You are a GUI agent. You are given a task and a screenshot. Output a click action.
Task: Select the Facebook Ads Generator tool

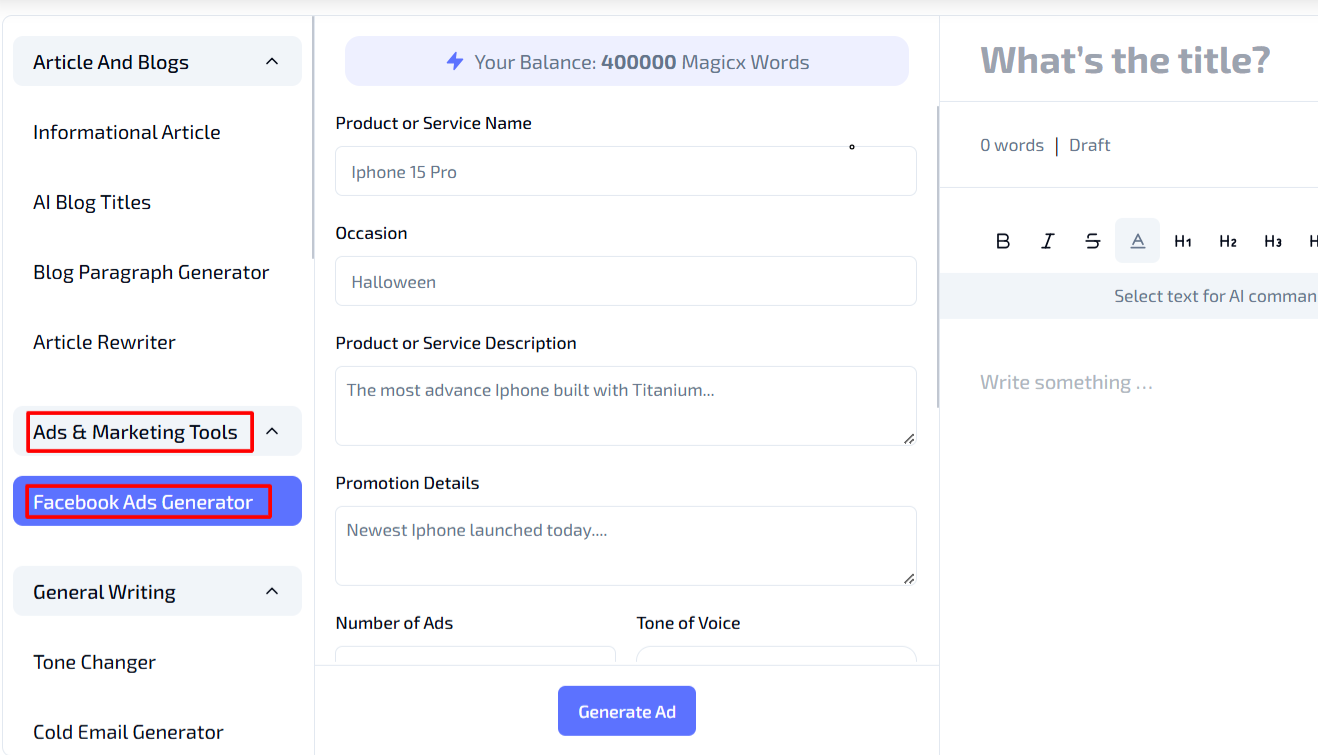click(157, 501)
